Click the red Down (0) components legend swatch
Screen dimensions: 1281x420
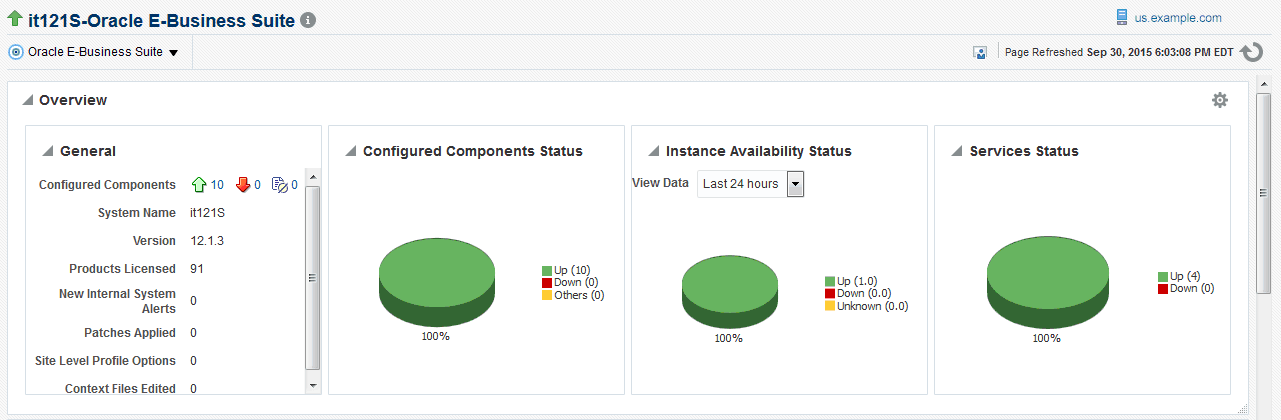547,283
